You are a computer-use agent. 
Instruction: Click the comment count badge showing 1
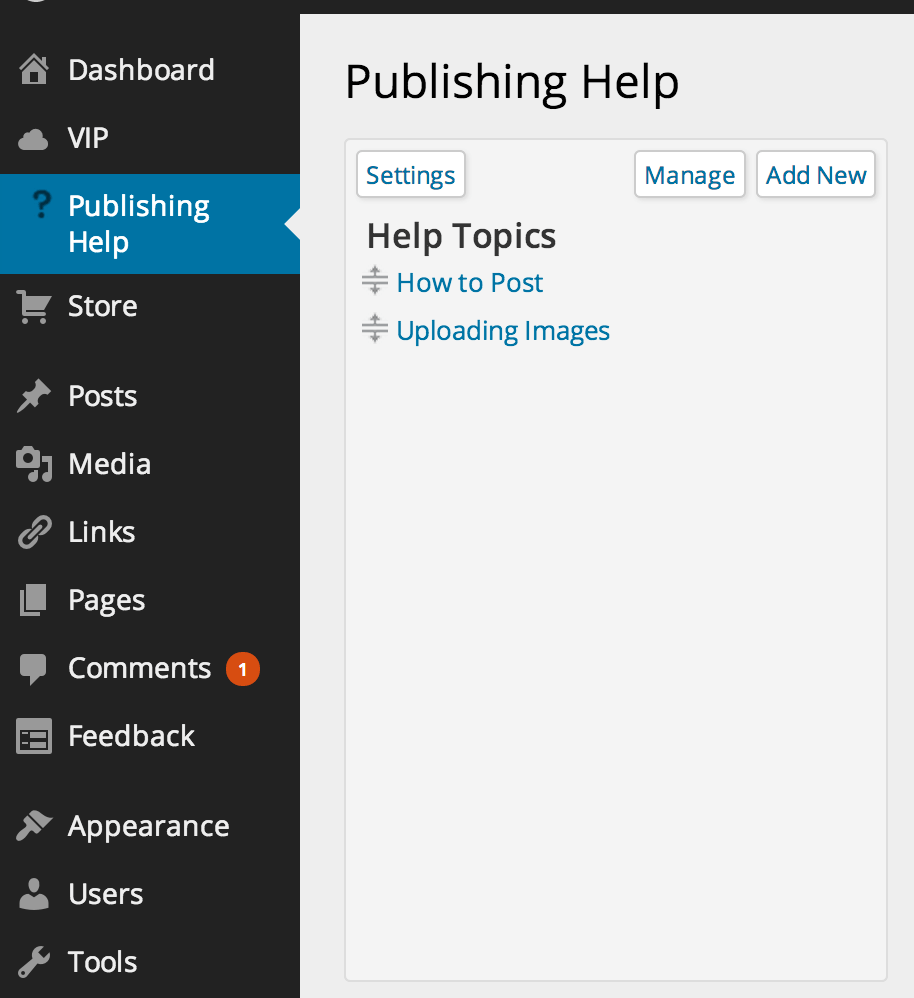[242, 668]
